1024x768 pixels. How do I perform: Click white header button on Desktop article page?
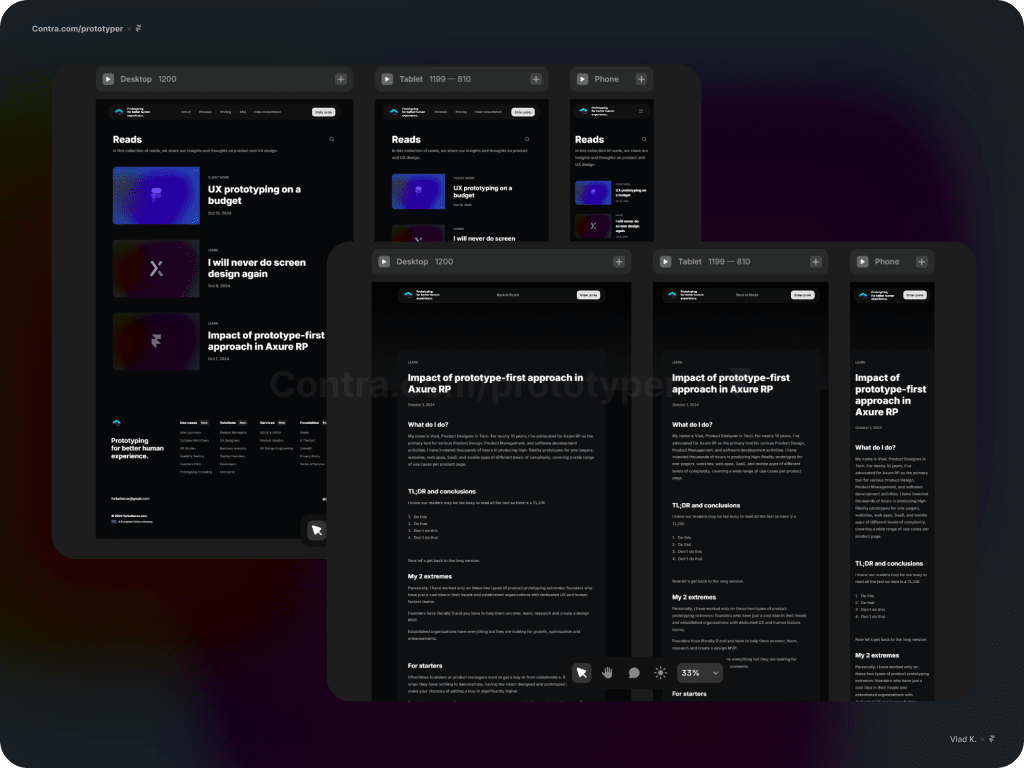click(588, 295)
